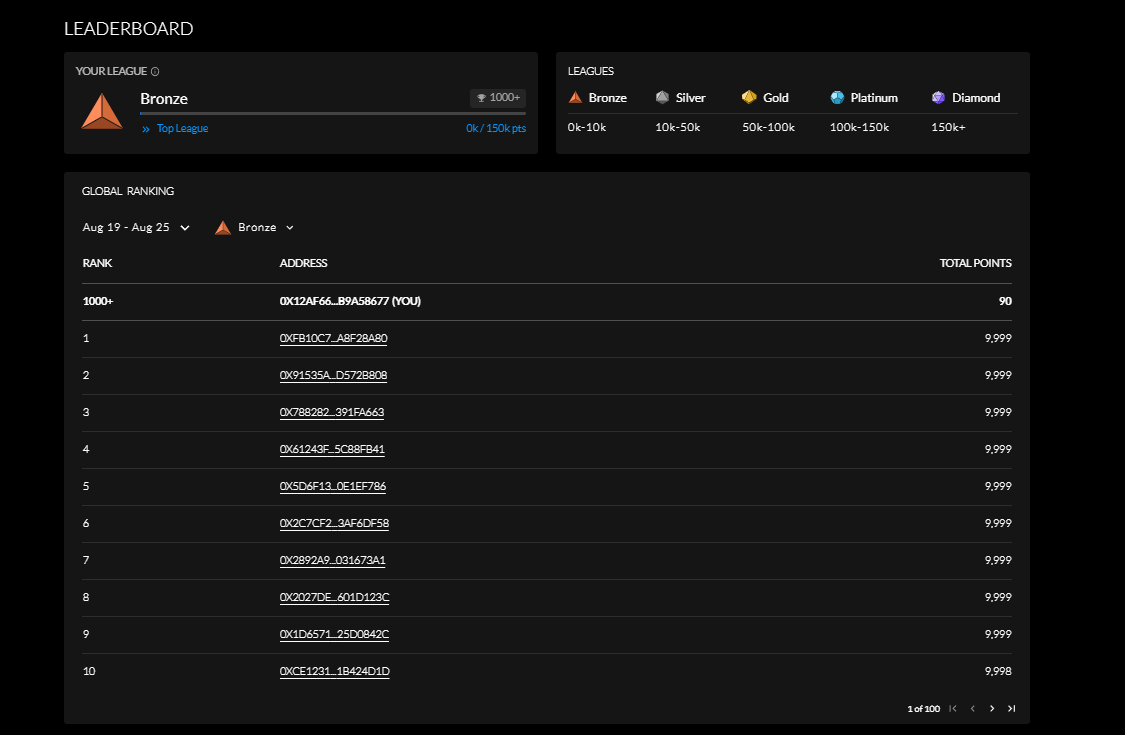Open address 0X1D6571...25D0842C

334,634
